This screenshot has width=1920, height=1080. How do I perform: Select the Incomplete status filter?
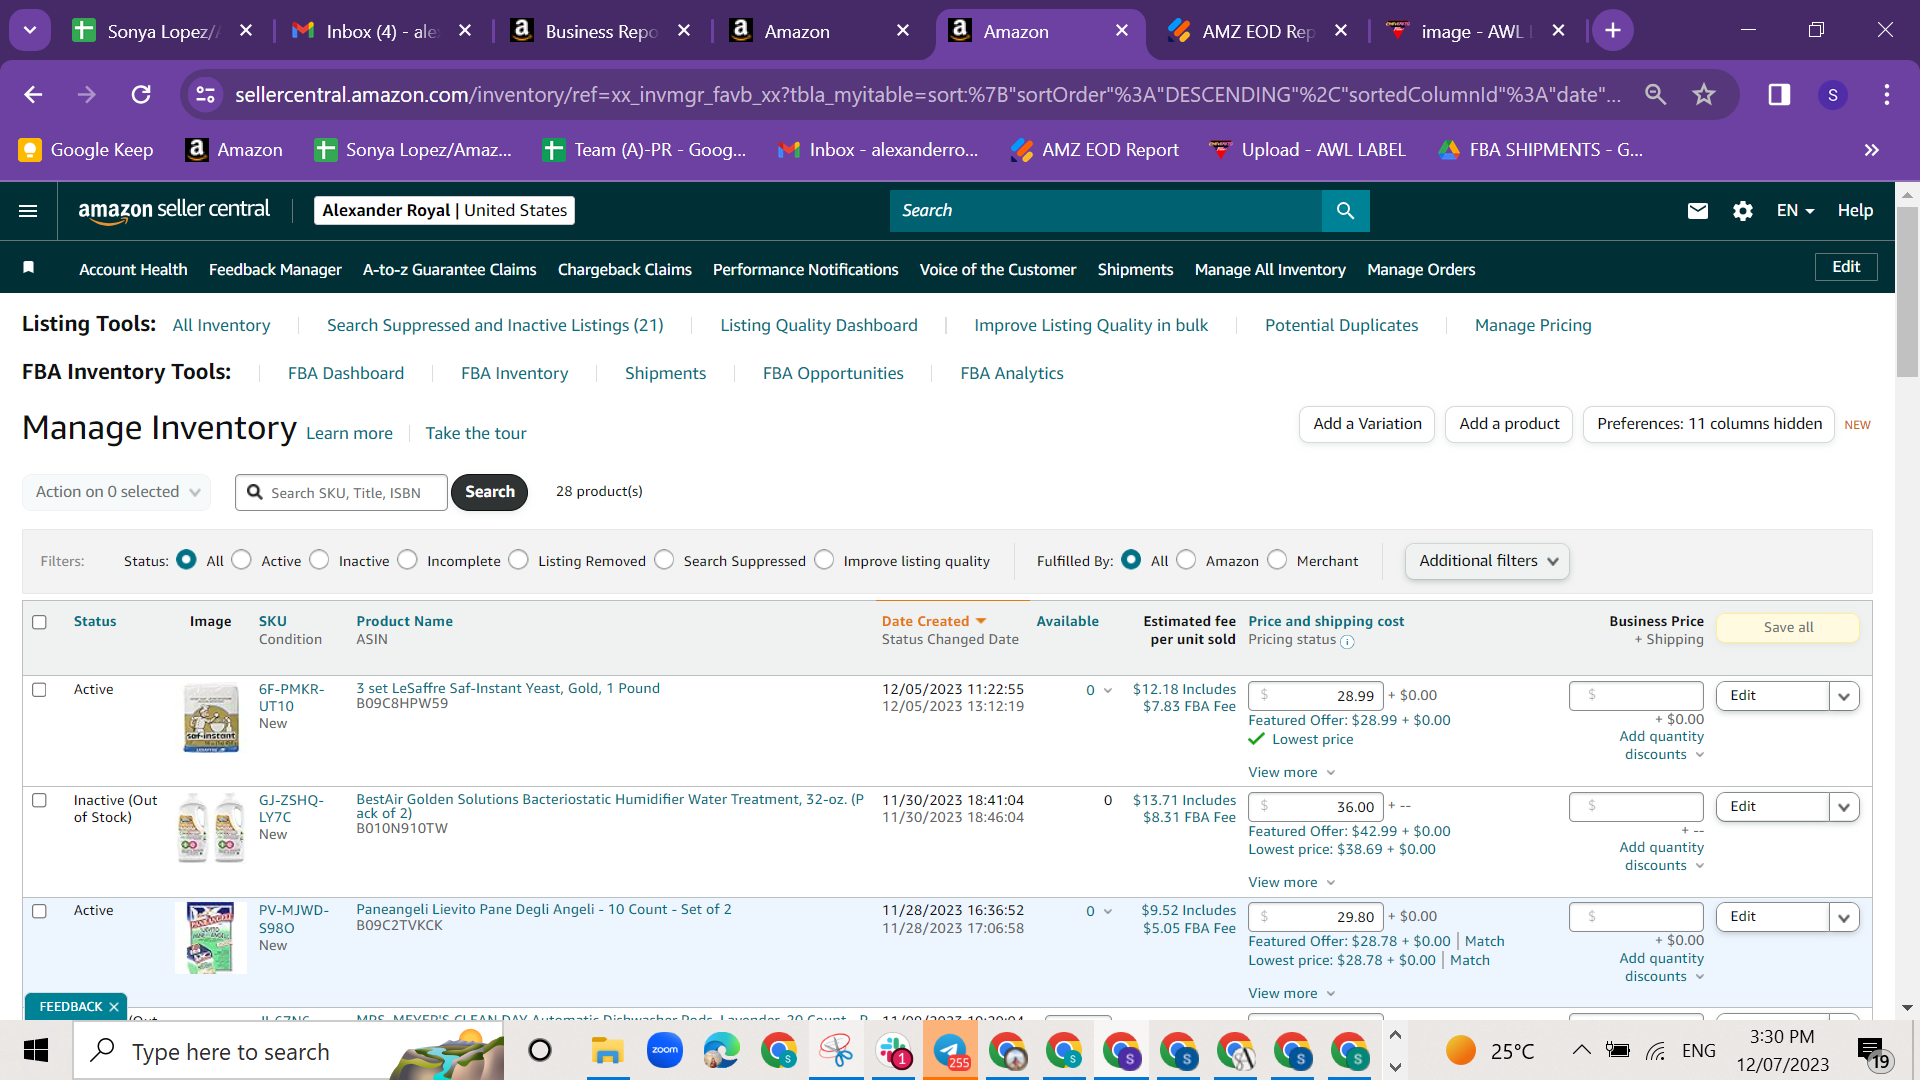tap(407, 560)
